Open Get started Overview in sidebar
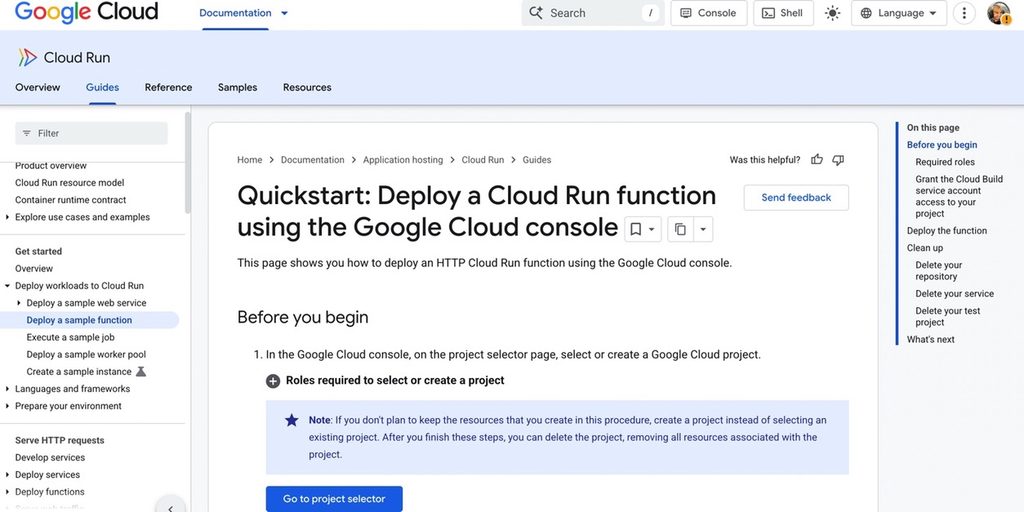1024x512 pixels. tap(34, 268)
